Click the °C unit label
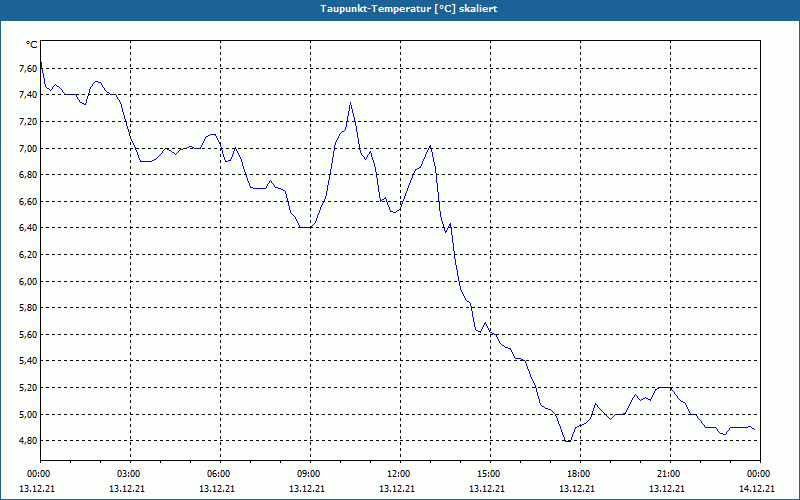Screen dimensions: 800x500 pyautogui.click(x=31, y=45)
